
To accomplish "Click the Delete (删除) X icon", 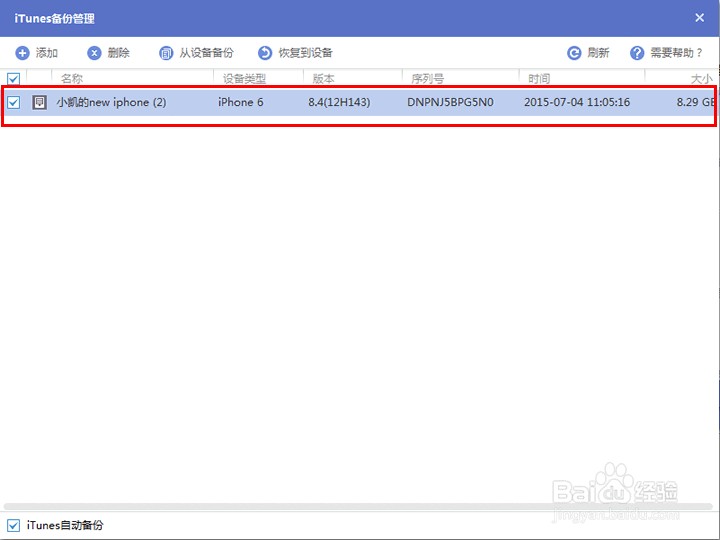I will click(94, 53).
